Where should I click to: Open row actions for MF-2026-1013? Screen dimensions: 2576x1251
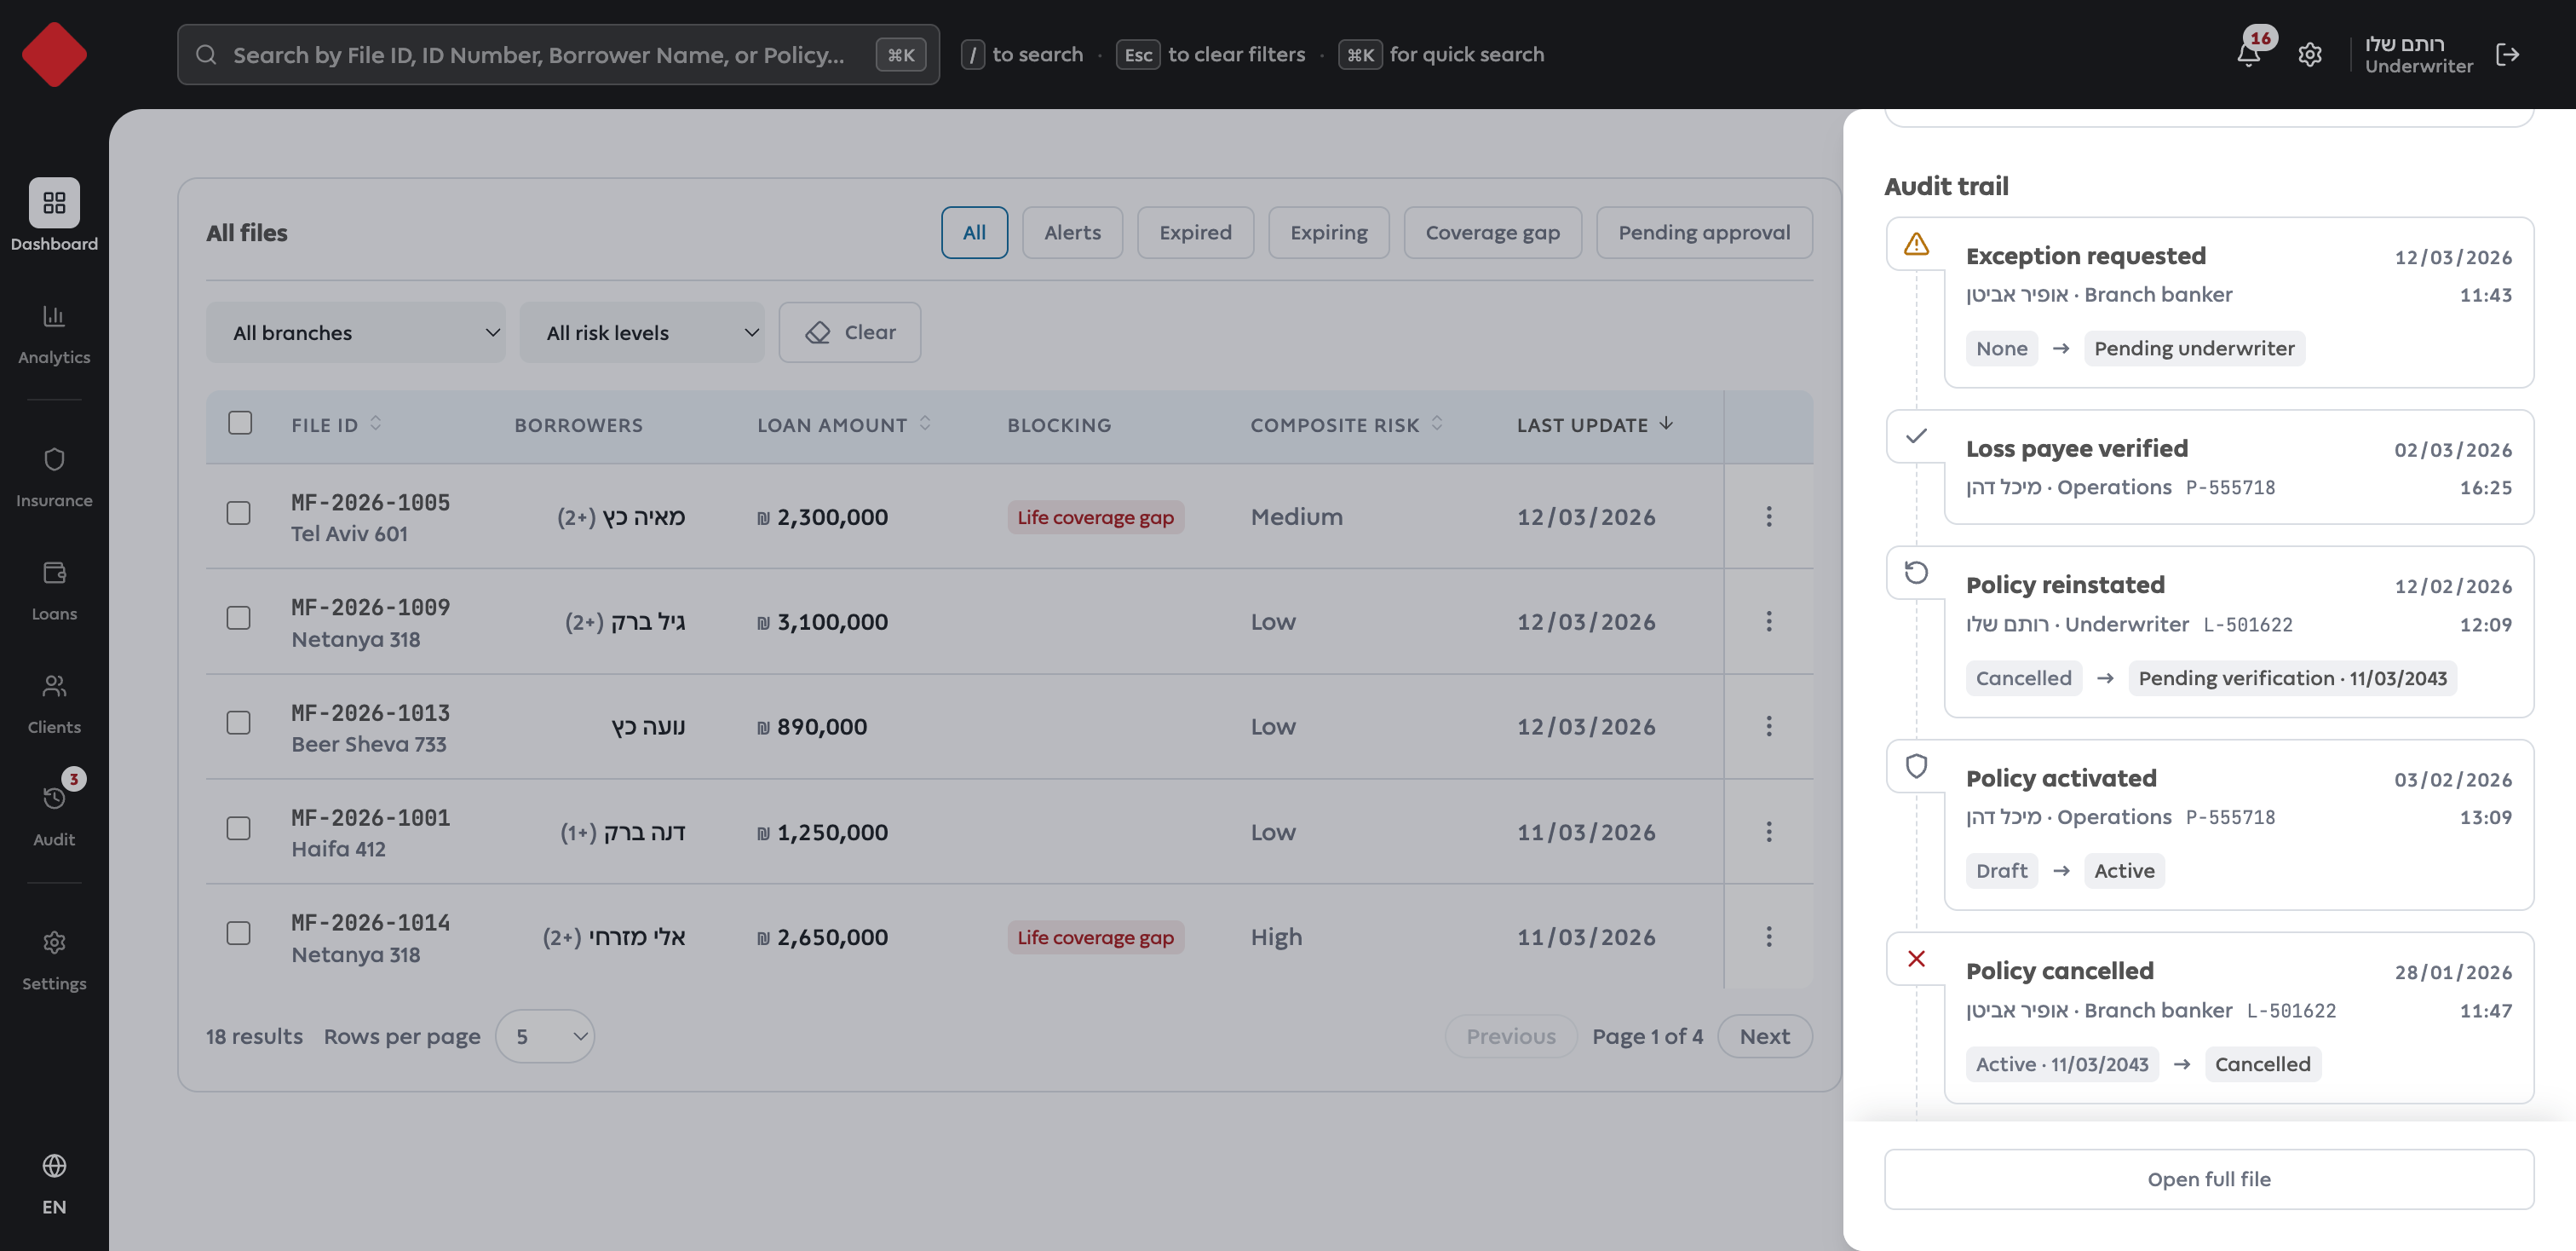[x=1769, y=726]
